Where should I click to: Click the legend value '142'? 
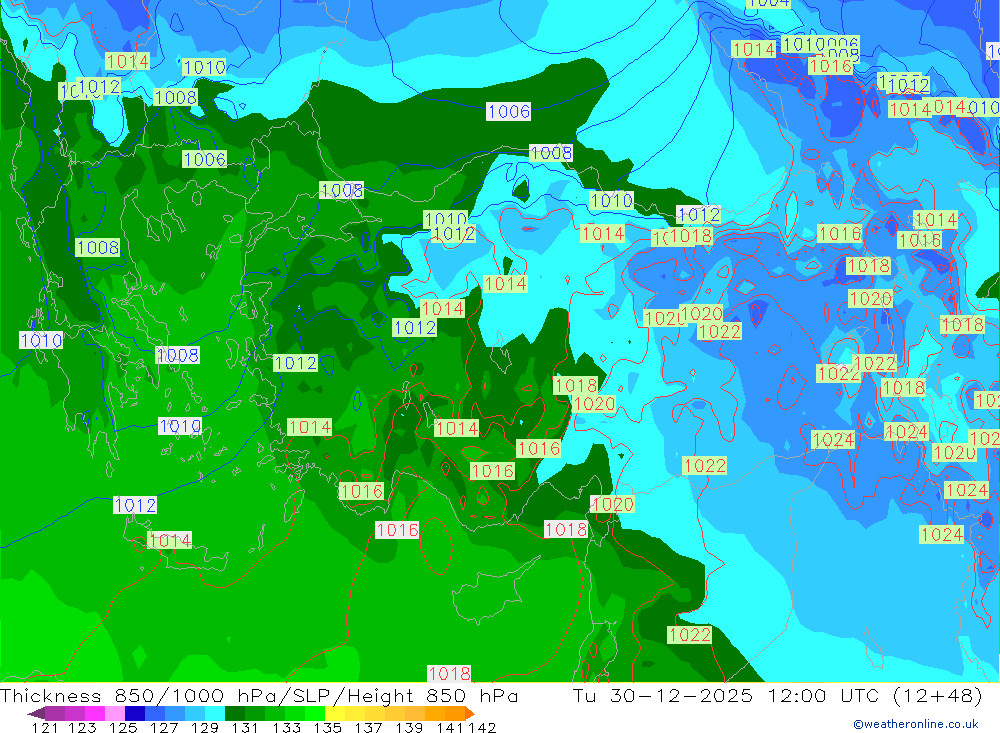click(x=482, y=727)
